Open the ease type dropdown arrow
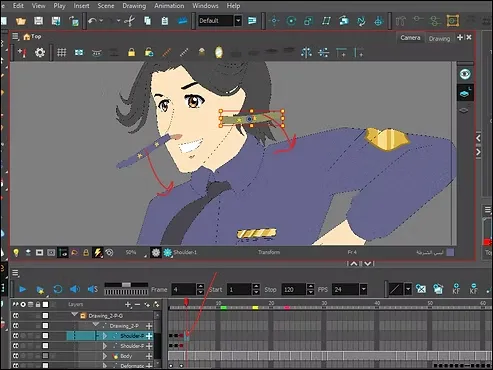Viewport: 493px width, 370px height. click(408, 289)
